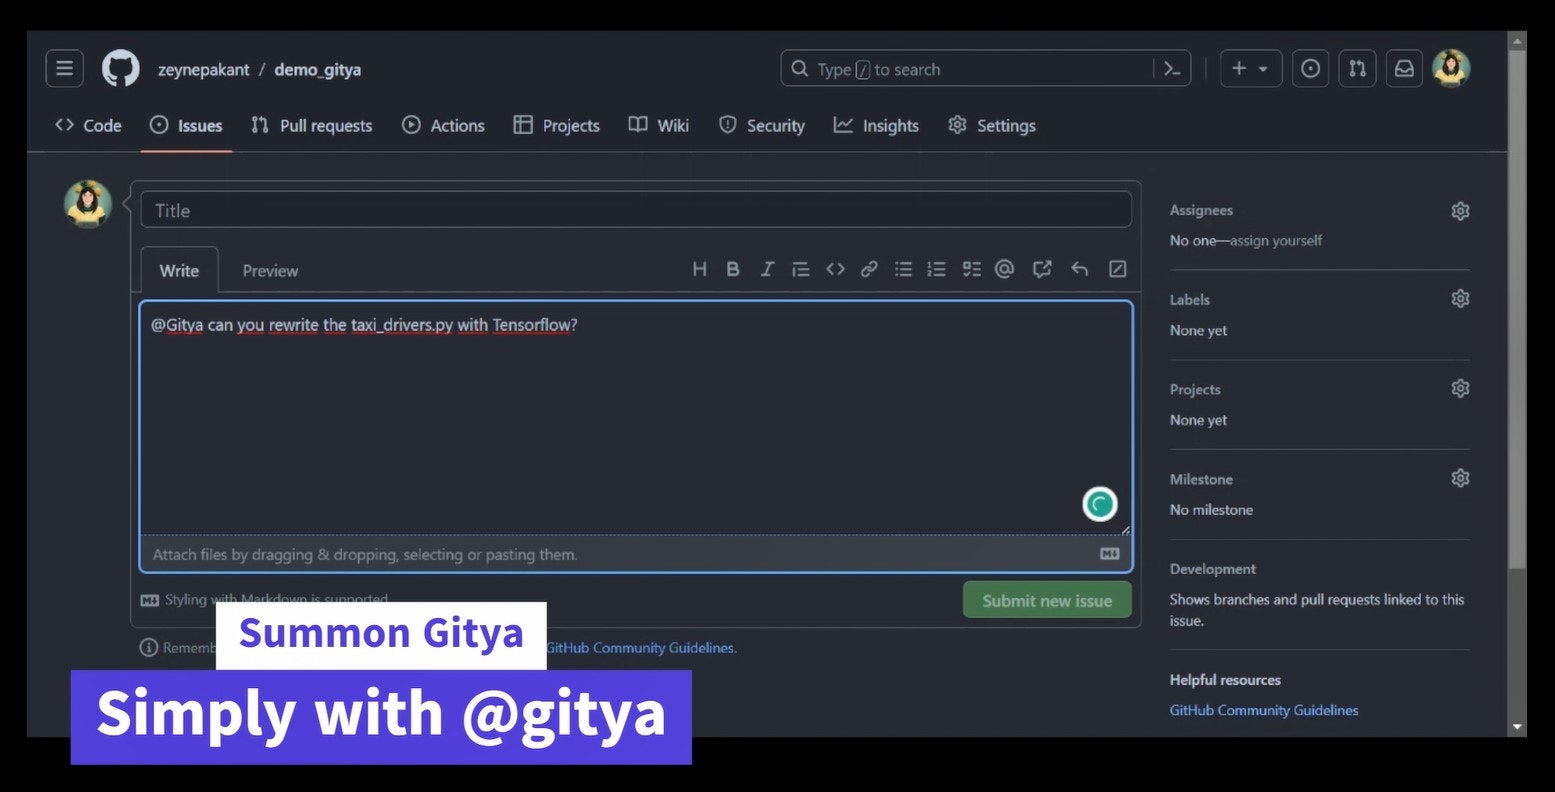Switch to the Issues tab

186,125
